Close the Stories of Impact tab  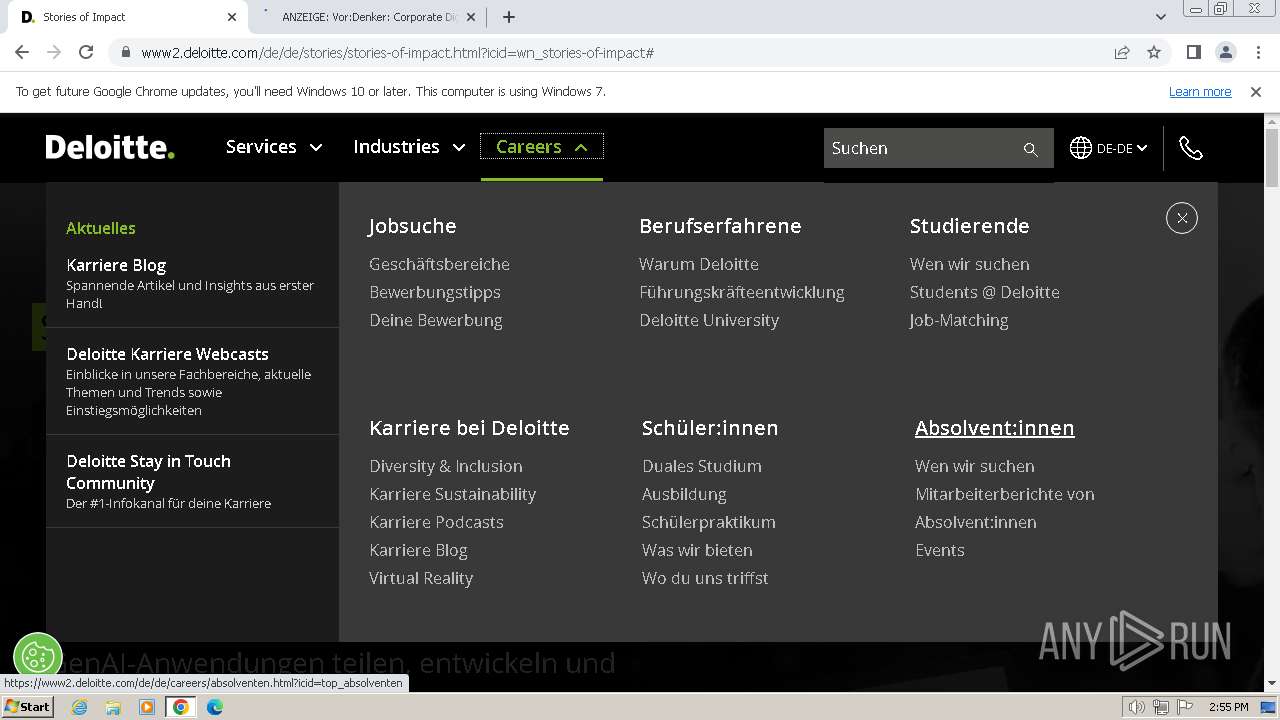232,17
